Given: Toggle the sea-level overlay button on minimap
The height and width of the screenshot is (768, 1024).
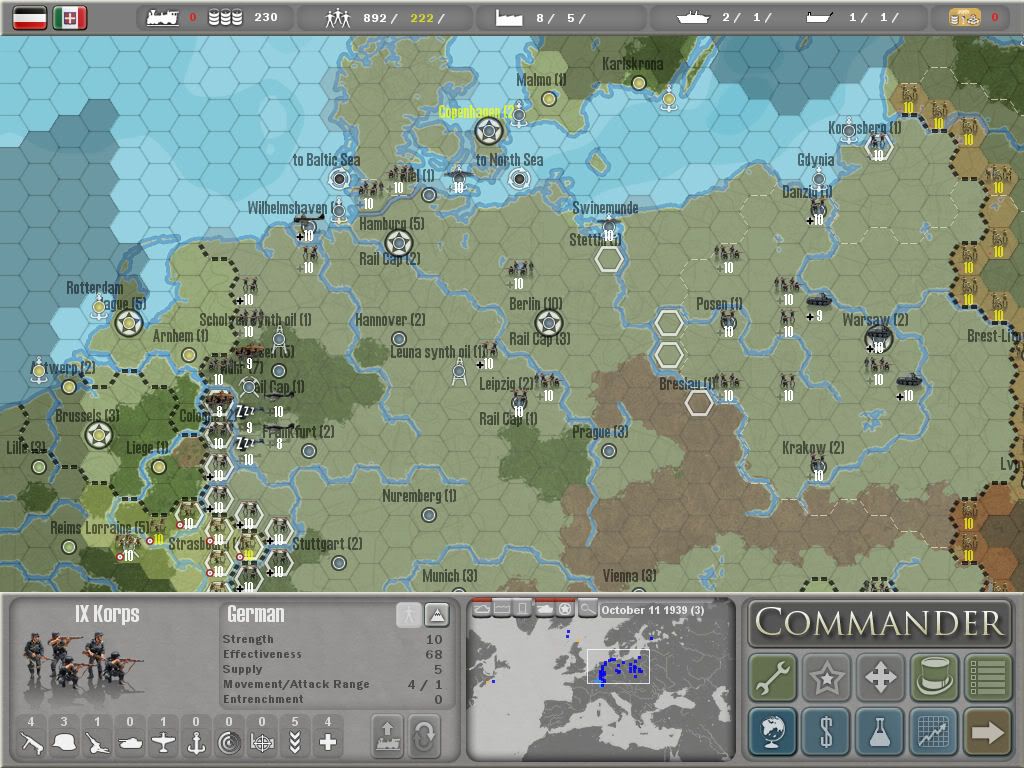Looking at the screenshot, I should (x=502, y=609).
